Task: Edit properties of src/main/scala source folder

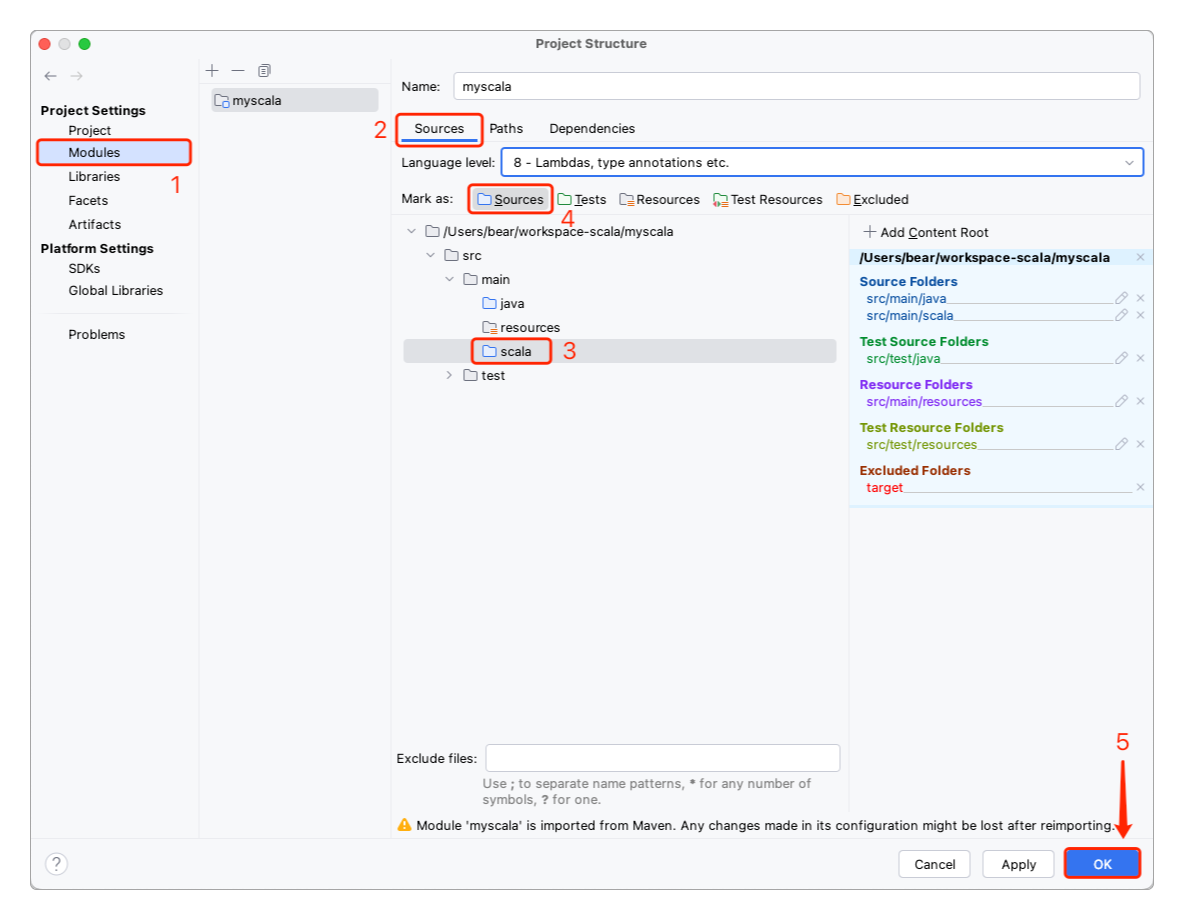Action: click(x=1121, y=315)
